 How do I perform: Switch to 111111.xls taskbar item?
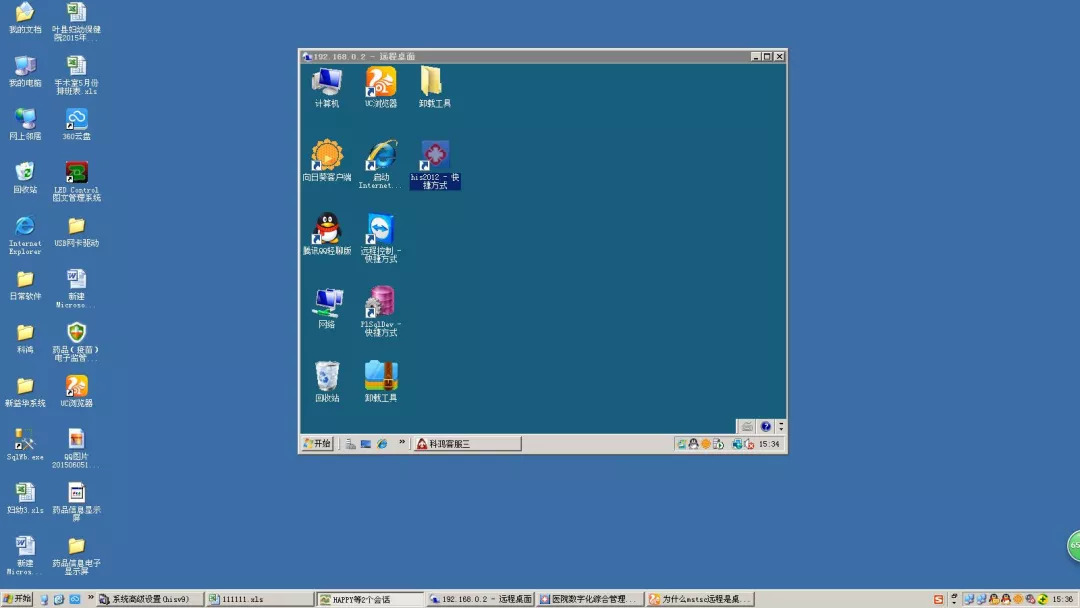coord(260,599)
